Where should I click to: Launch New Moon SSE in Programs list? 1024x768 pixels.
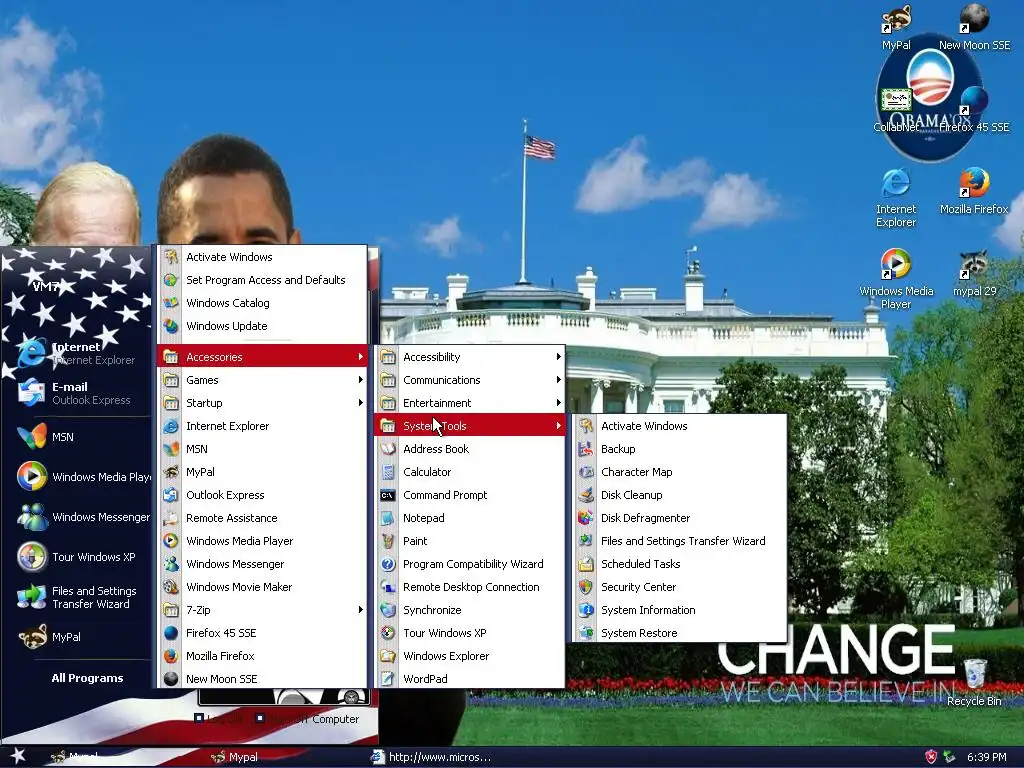pyautogui.click(x=263, y=679)
